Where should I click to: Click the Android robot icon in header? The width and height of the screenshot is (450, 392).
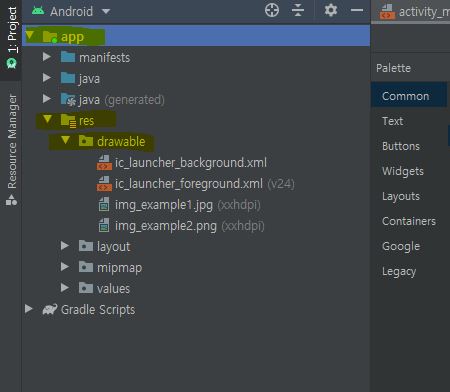(38, 11)
